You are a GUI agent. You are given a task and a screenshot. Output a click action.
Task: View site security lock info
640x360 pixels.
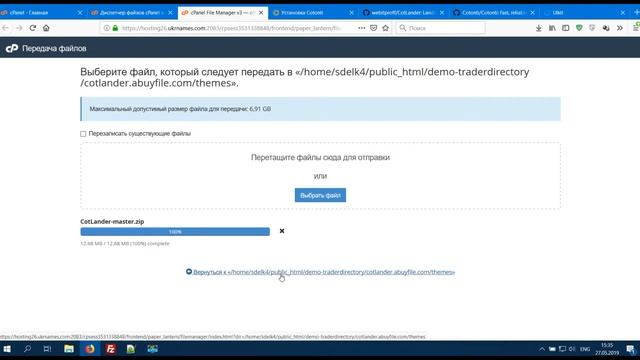click(115, 28)
